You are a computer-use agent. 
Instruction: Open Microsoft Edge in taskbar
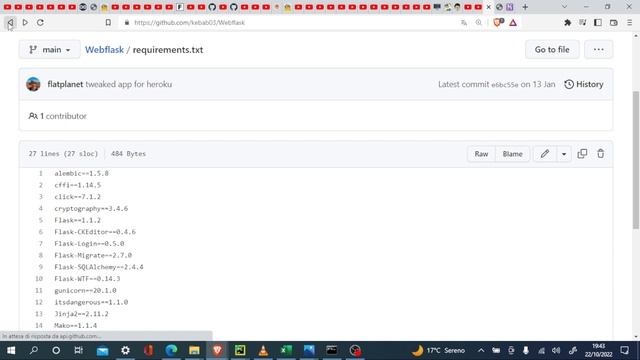(171, 351)
